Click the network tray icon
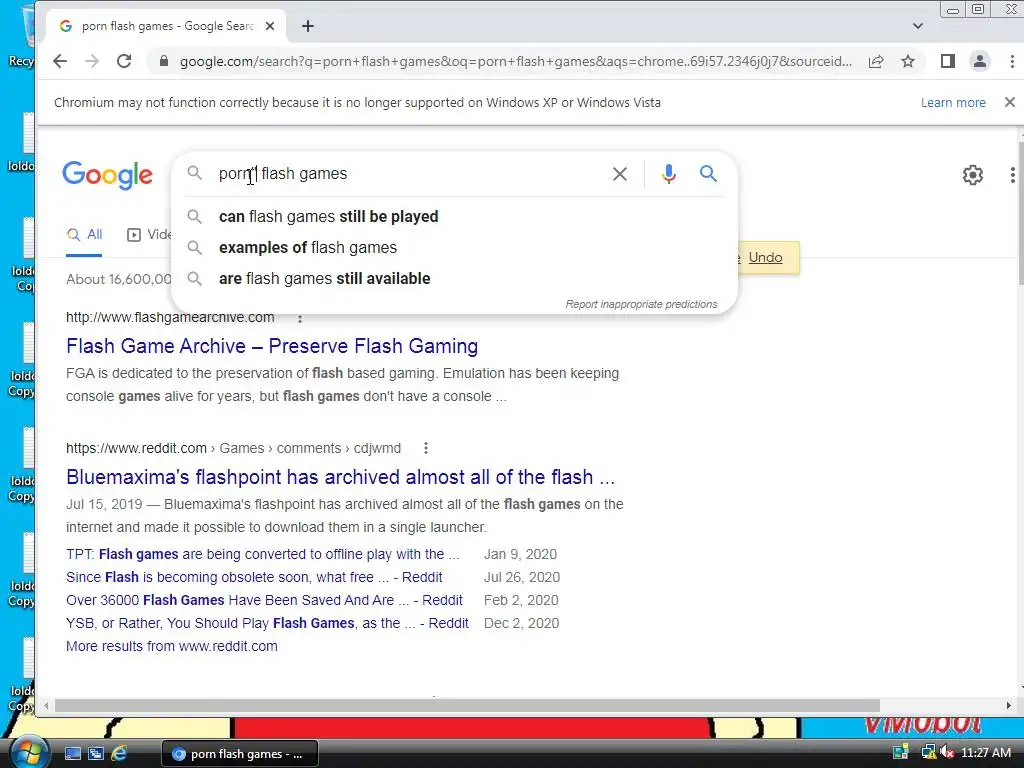The image size is (1024, 768). click(927, 753)
